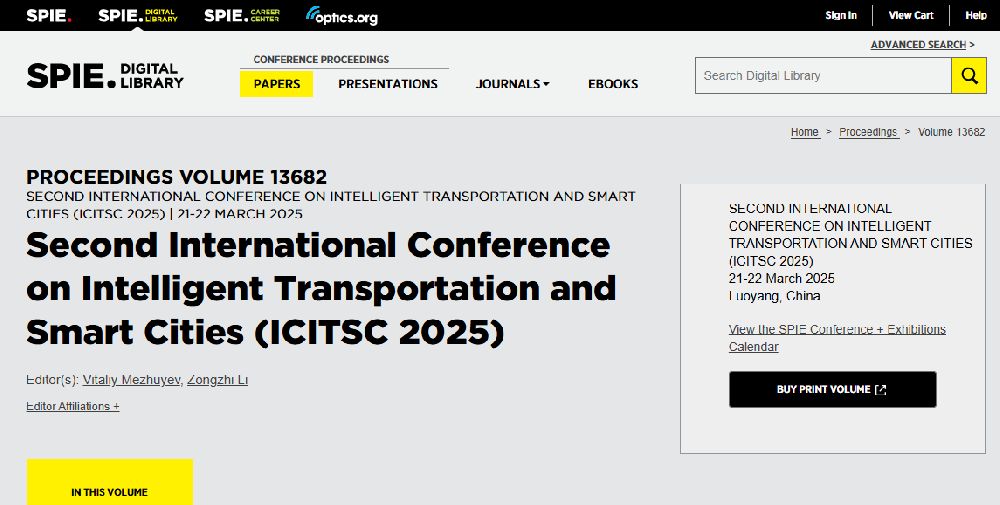Expand the Journals dropdown menu
This screenshot has width=1000, height=505.
click(512, 84)
